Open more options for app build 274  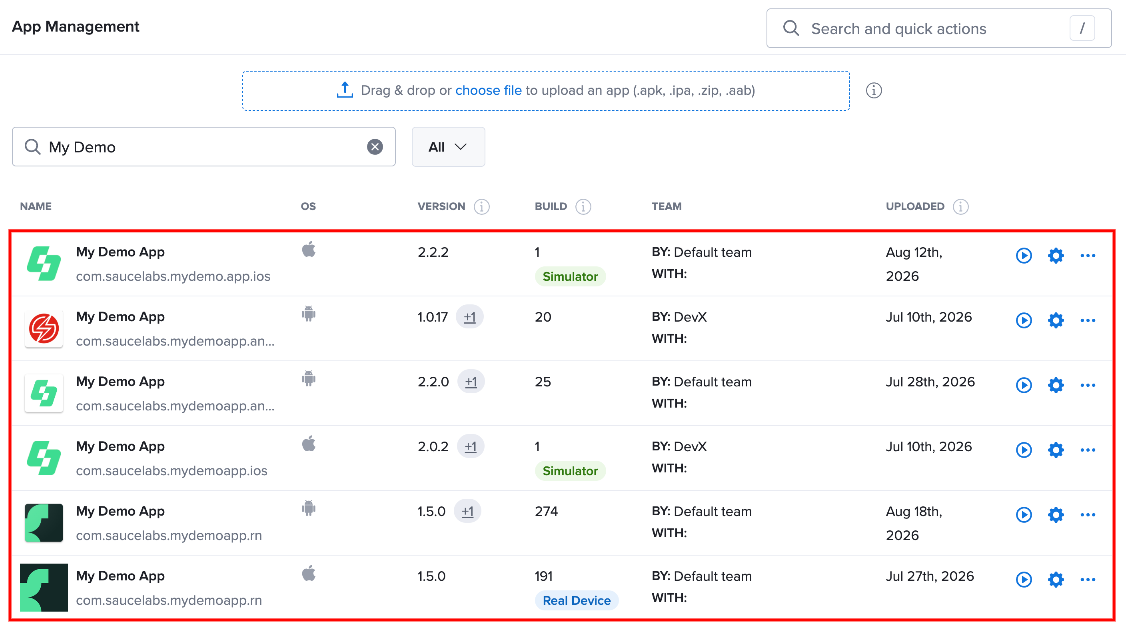pyautogui.click(x=1088, y=515)
